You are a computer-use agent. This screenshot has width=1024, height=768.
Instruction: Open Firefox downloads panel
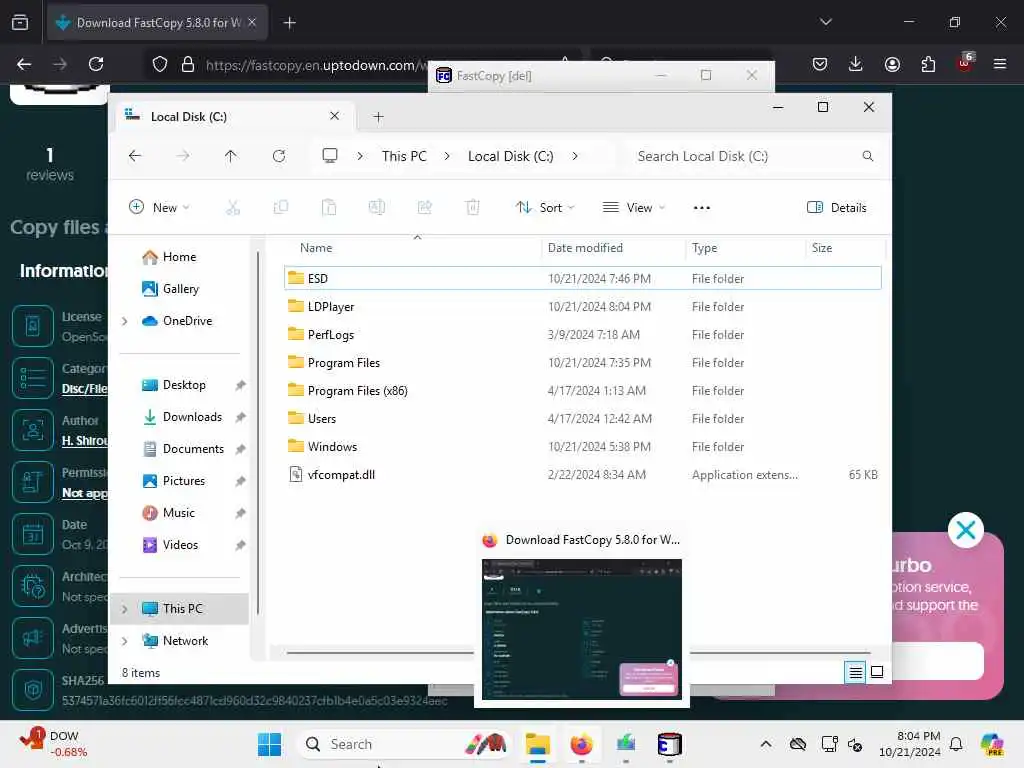click(x=856, y=64)
